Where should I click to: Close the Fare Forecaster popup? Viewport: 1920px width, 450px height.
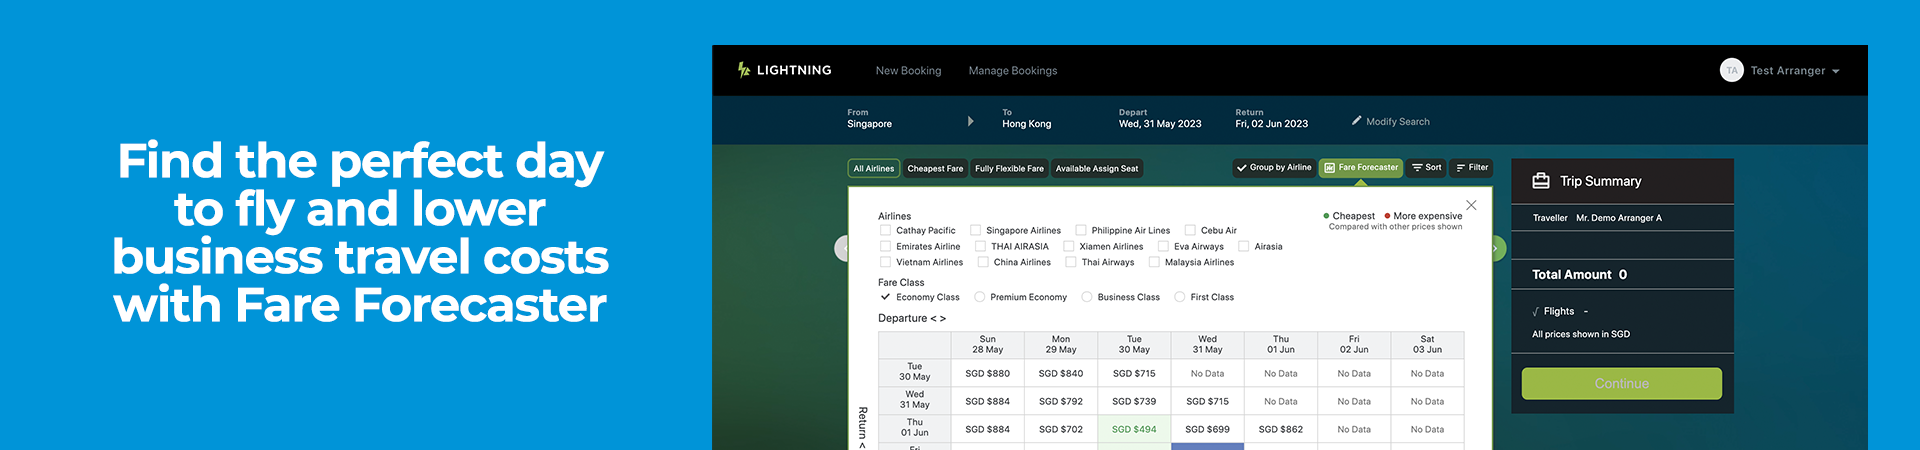click(x=1471, y=205)
